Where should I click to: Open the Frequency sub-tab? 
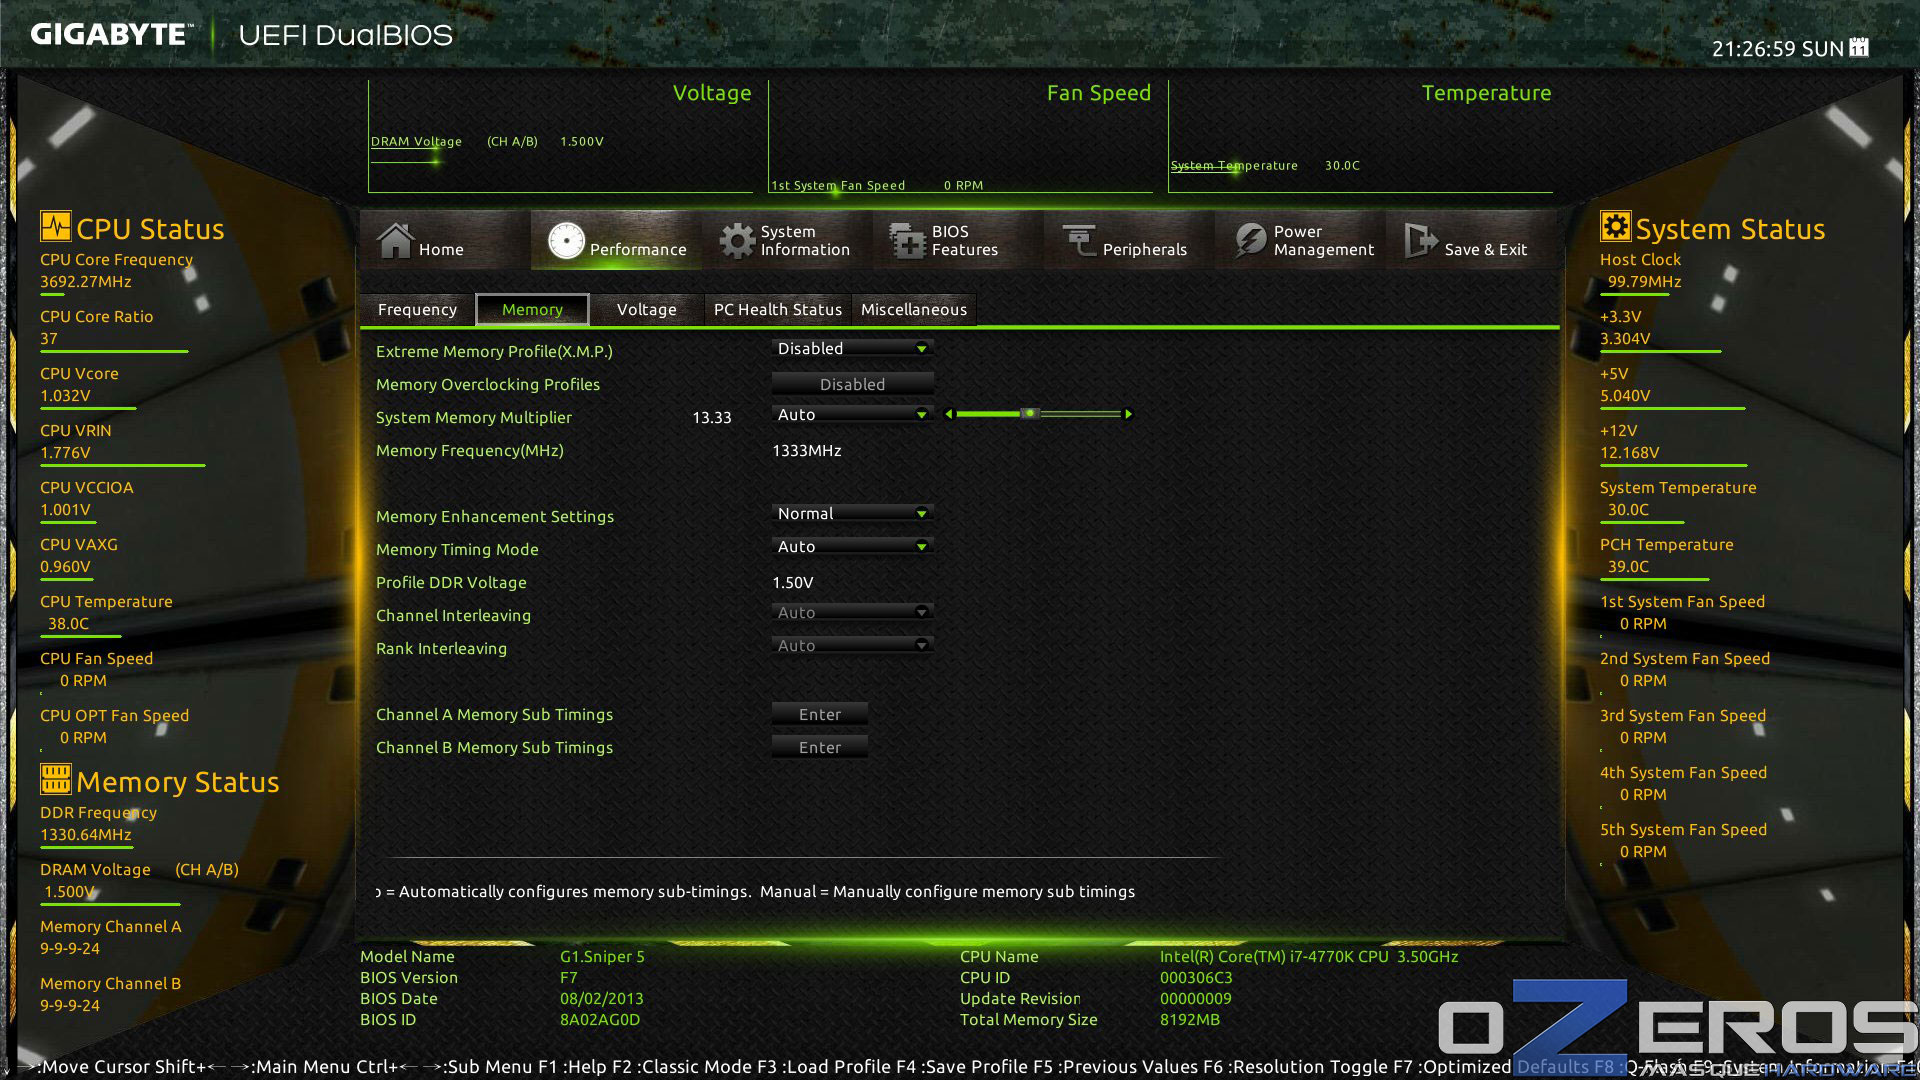point(417,310)
